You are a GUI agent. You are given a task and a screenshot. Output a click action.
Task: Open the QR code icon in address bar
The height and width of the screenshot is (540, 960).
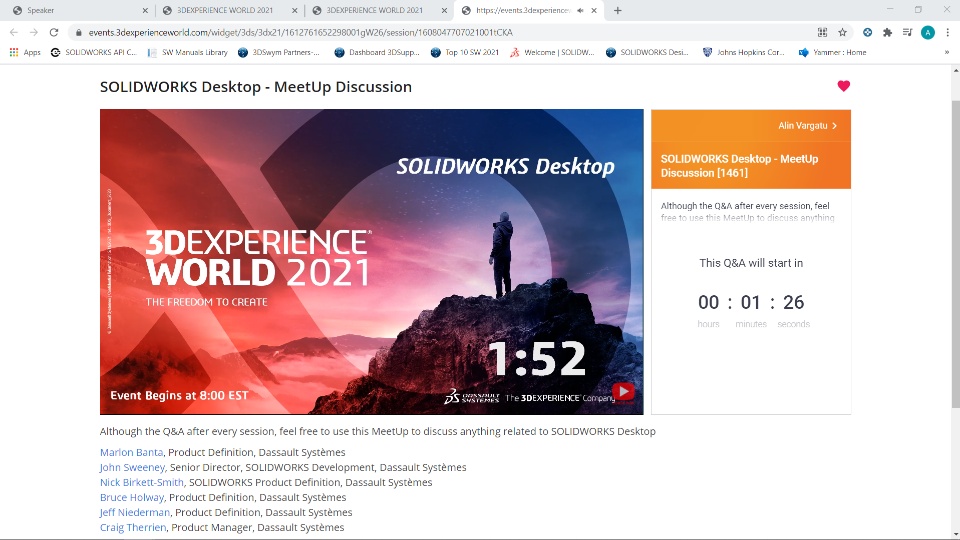pos(822,32)
